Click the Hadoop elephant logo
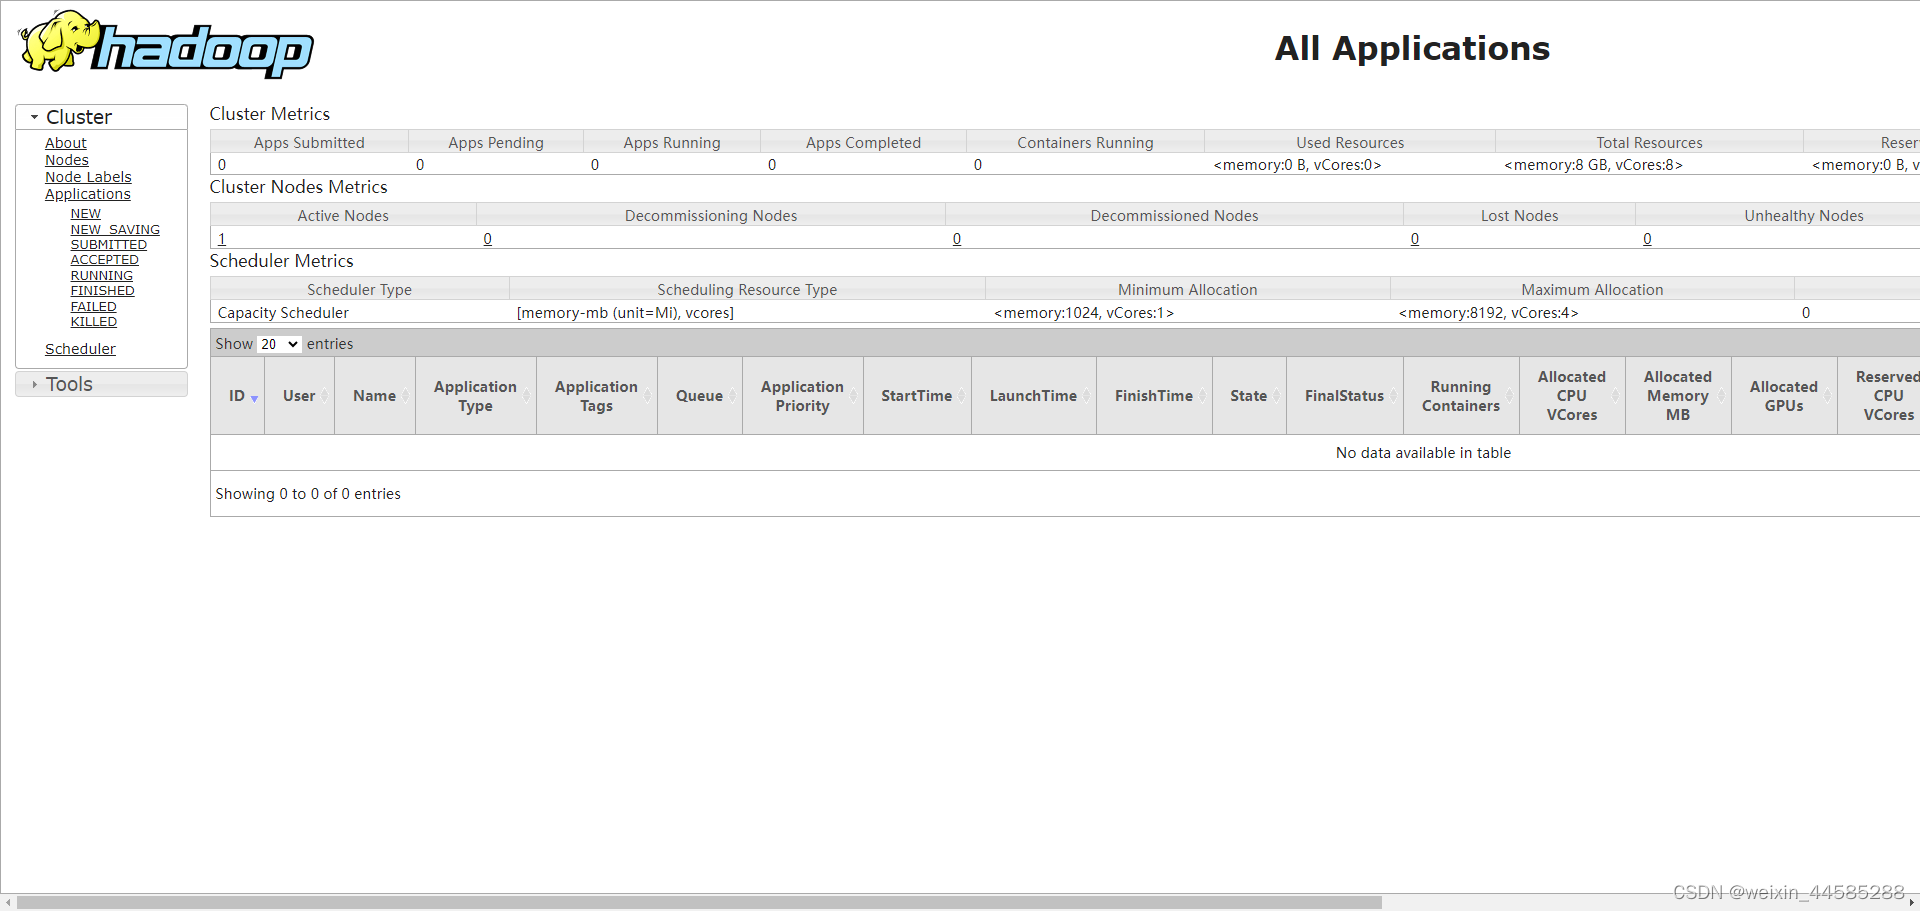Screen dimensions: 1920x911 (165, 45)
